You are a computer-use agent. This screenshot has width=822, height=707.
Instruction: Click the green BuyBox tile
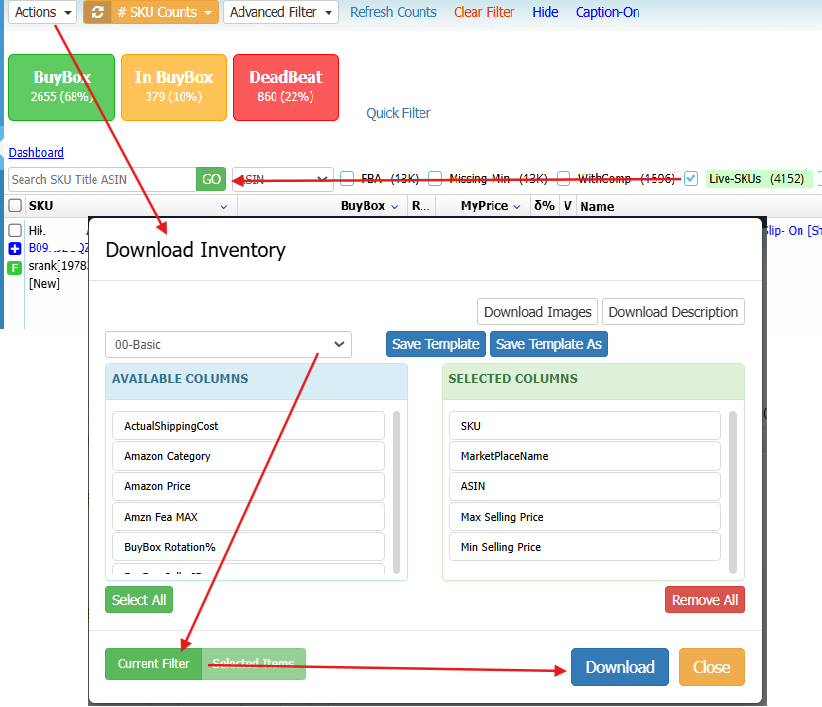click(x=61, y=87)
